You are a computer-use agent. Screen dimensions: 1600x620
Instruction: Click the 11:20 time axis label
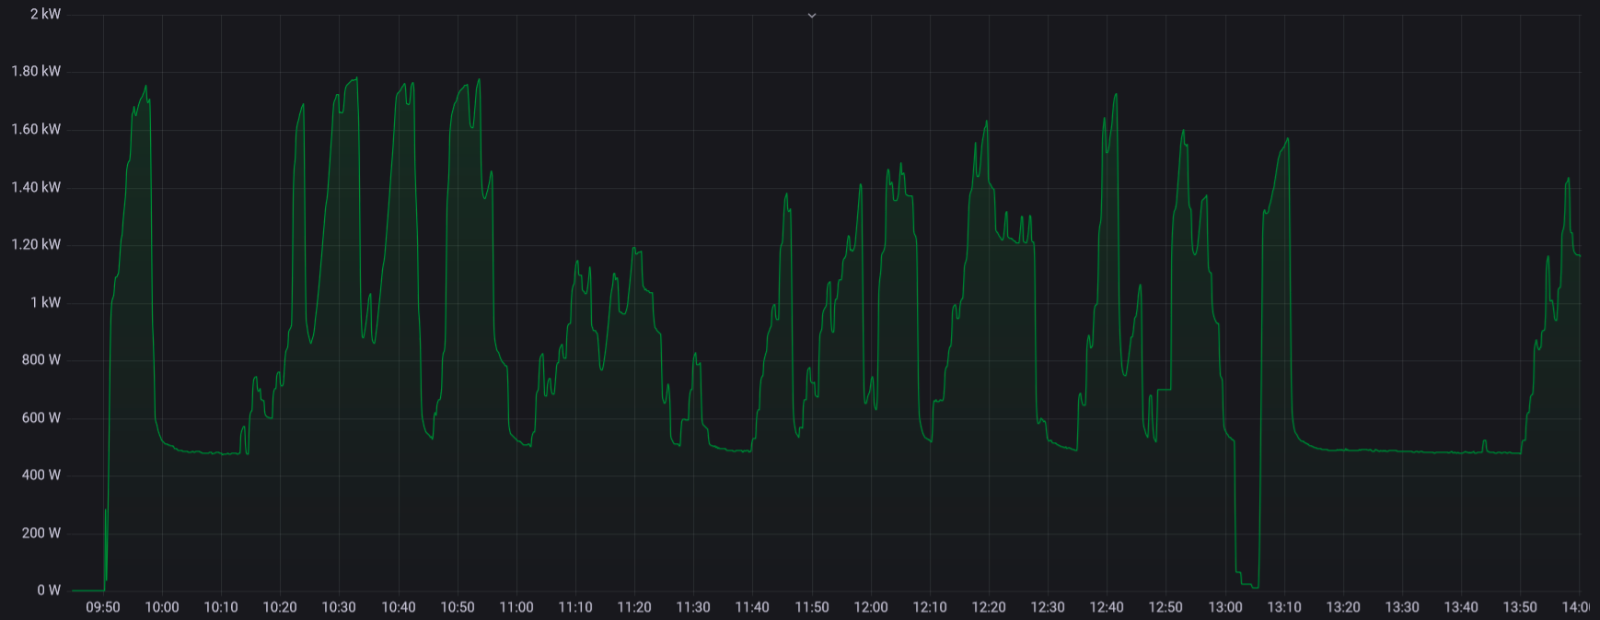coord(634,607)
